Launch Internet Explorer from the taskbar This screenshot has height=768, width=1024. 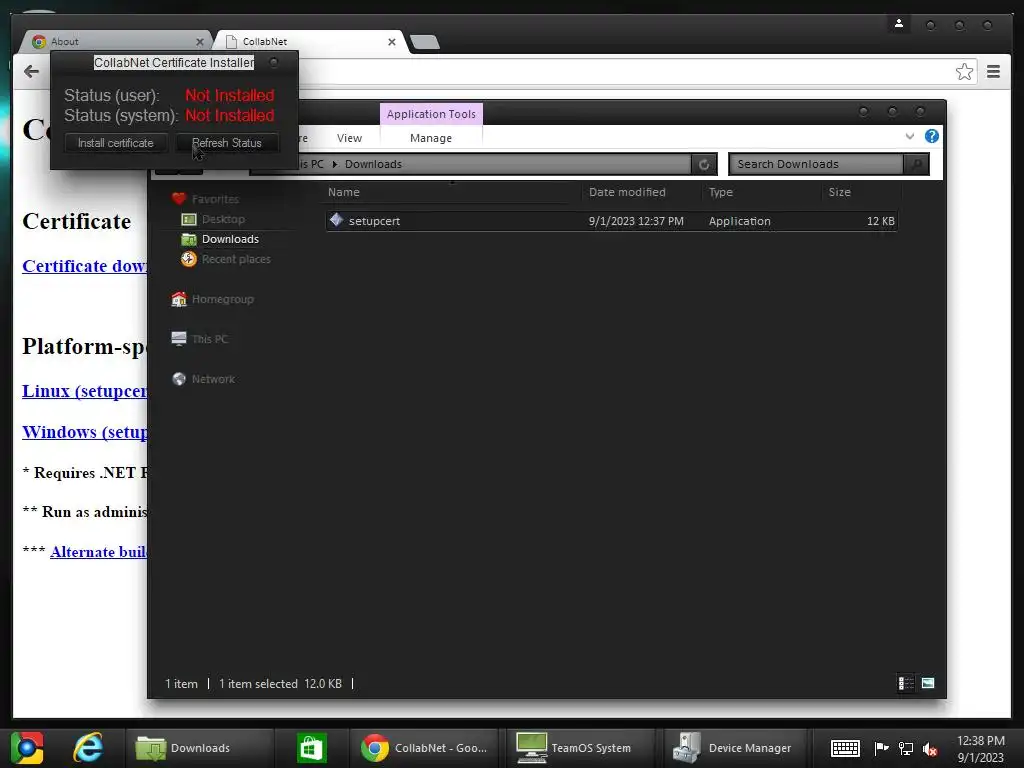[x=88, y=748]
